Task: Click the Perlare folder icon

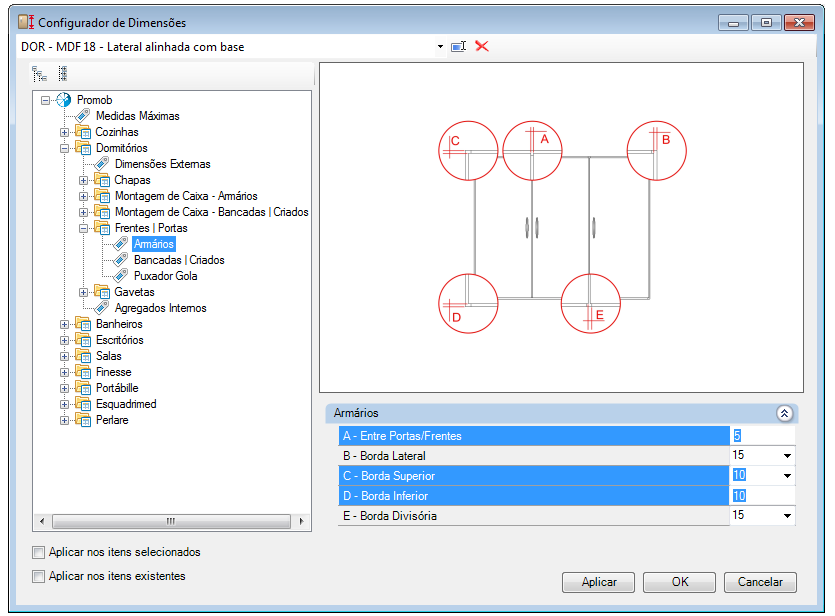Action: click(83, 420)
